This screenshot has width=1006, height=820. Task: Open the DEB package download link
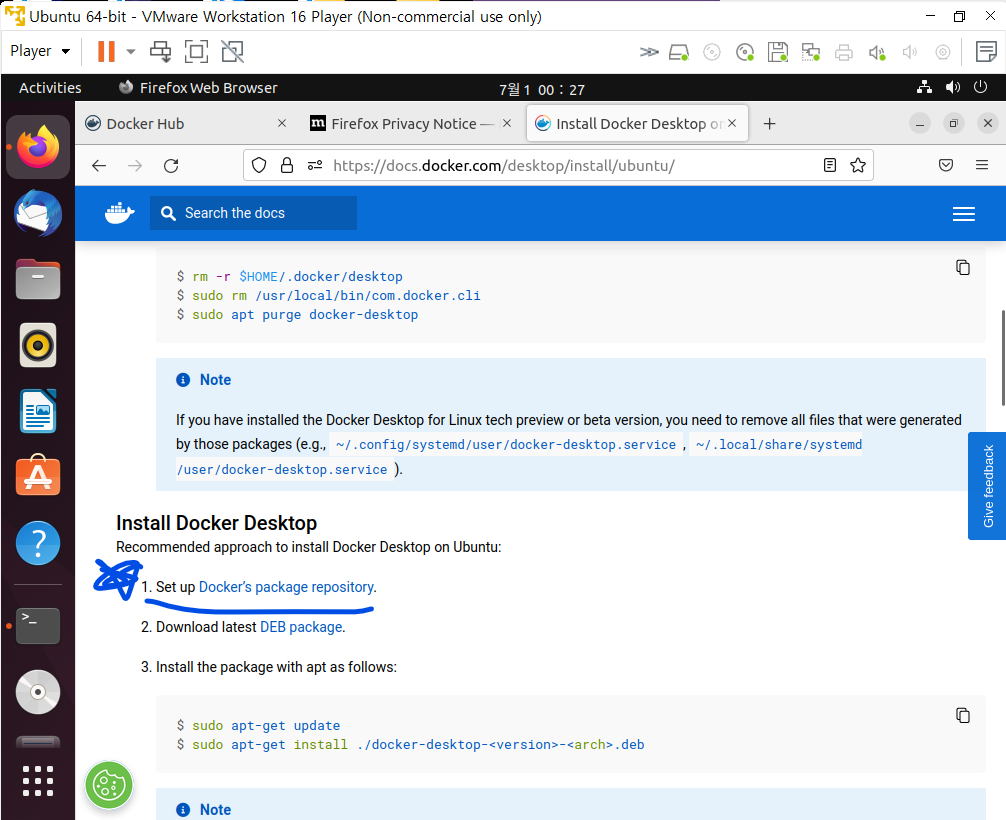click(301, 627)
